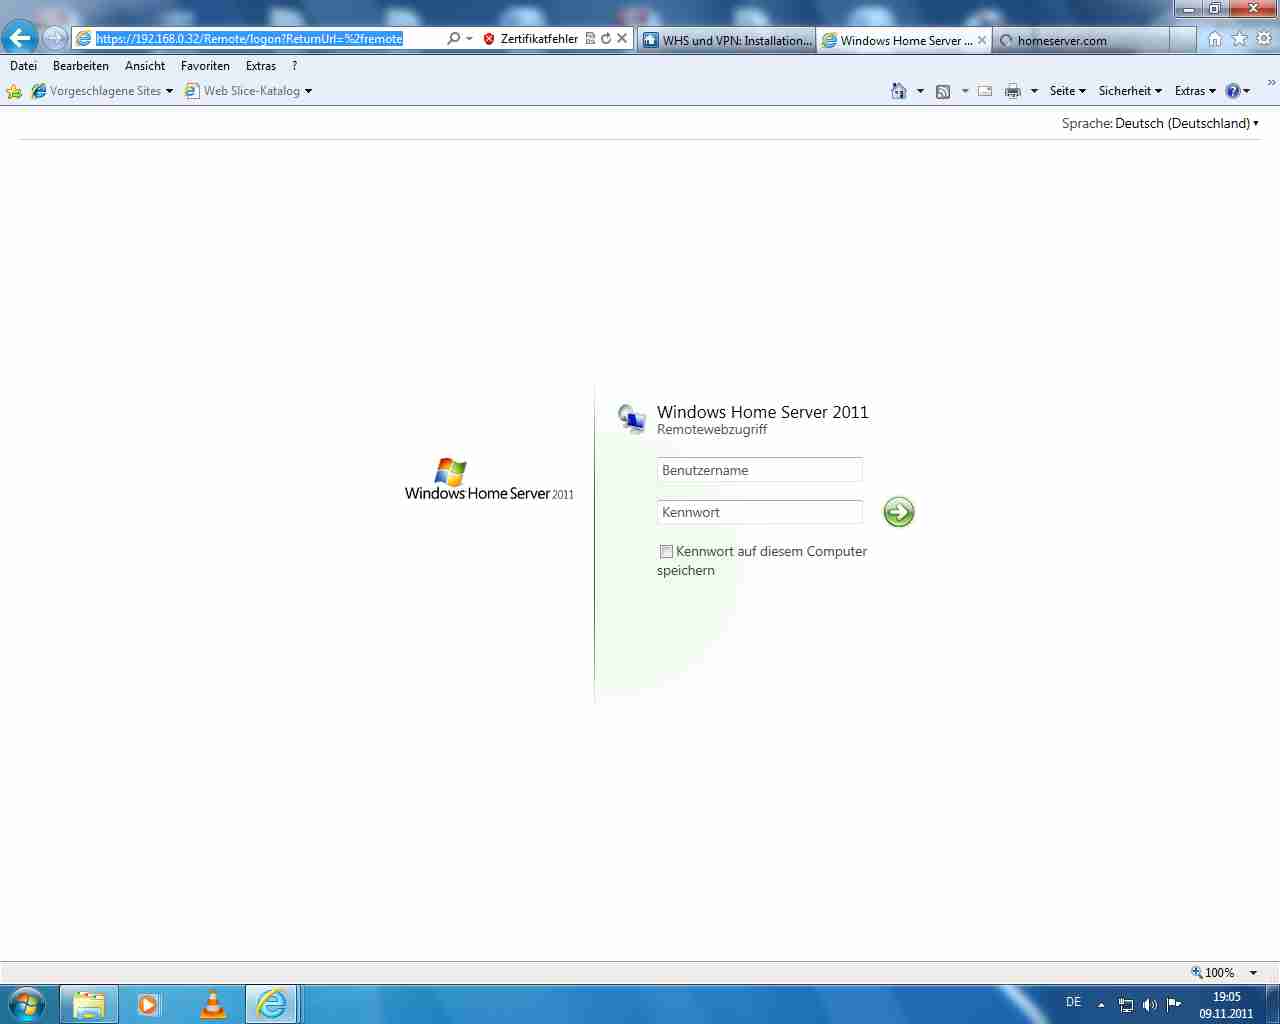
Task: Submit login with green arrow button
Action: pyautogui.click(x=899, y=512)
